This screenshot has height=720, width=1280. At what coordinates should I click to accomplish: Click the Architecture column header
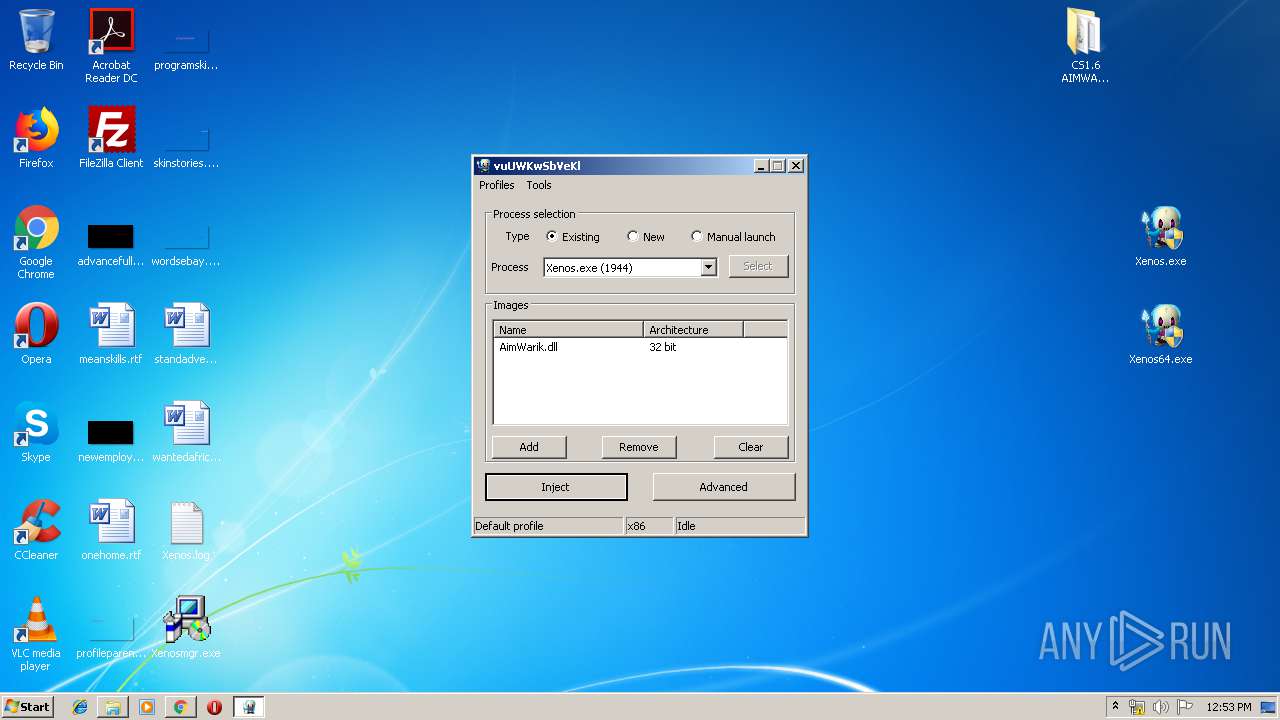tap(693, 329)
